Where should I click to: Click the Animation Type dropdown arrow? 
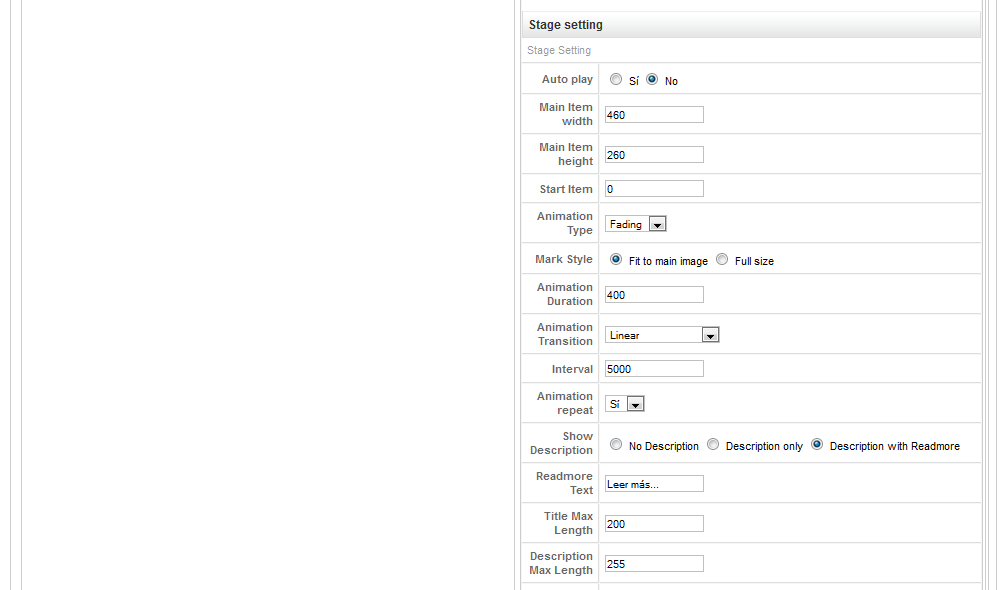pyautogui.click(x=657, y=225)
